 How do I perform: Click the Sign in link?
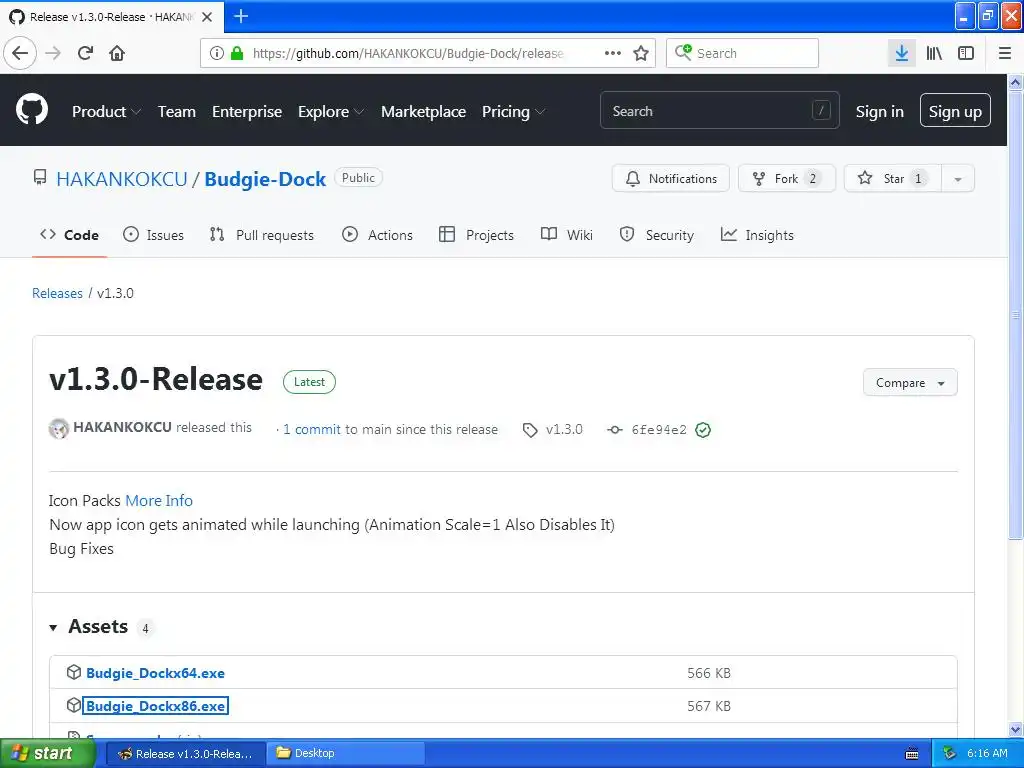(880, 112)
